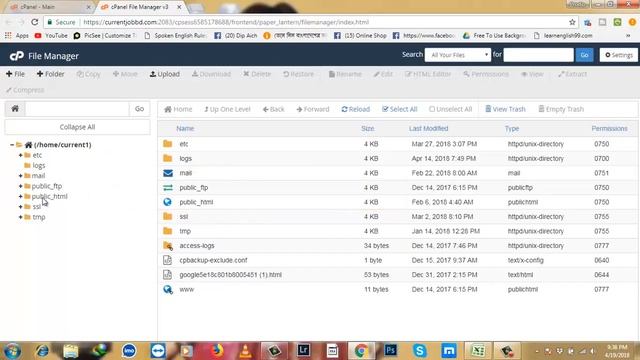Click the Extract toolbar button
Screen dimensions: 640x360
click(572, 74)
